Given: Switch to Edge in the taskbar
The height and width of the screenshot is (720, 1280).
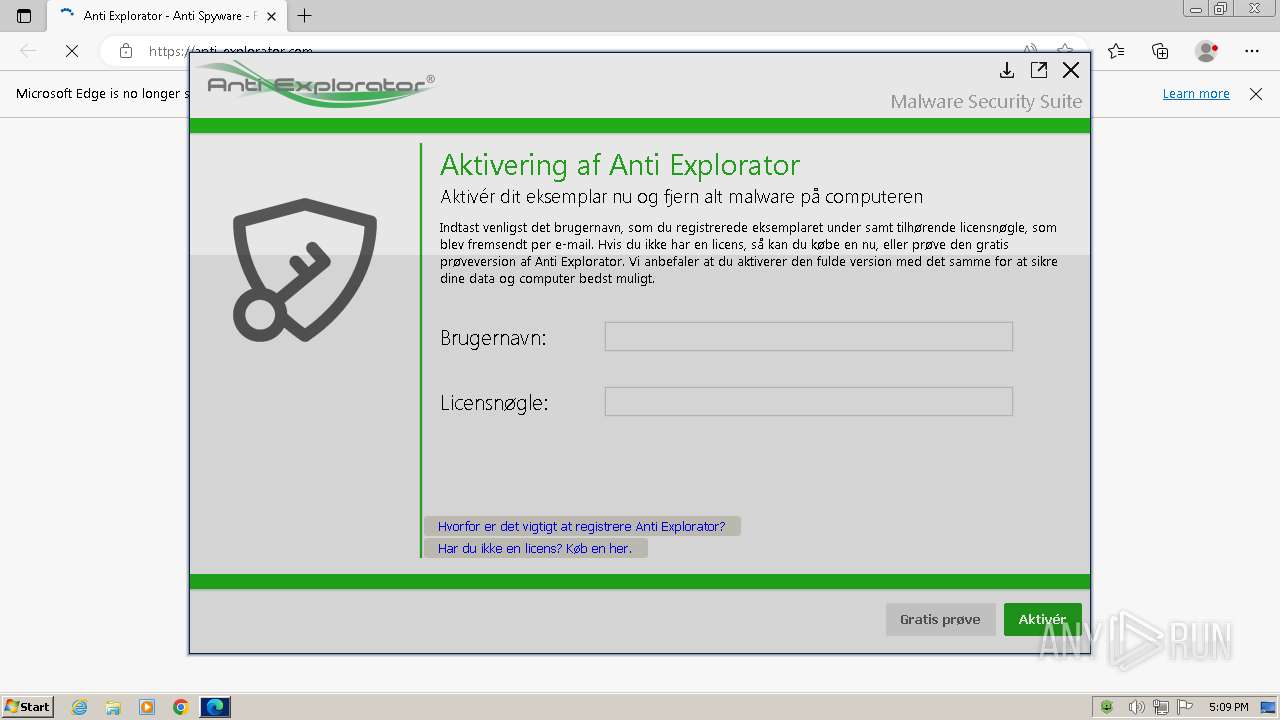Looking at the screenshot, I should (215, 707).
